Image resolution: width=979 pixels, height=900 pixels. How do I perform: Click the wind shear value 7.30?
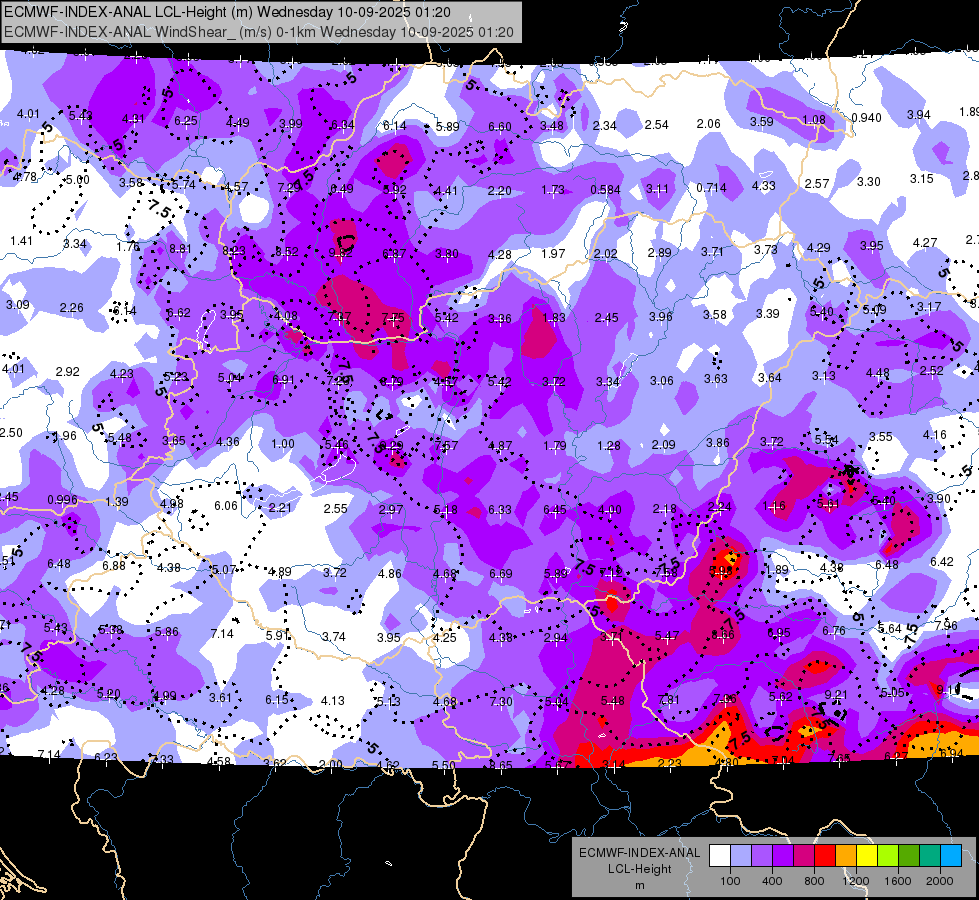[501, 701]
